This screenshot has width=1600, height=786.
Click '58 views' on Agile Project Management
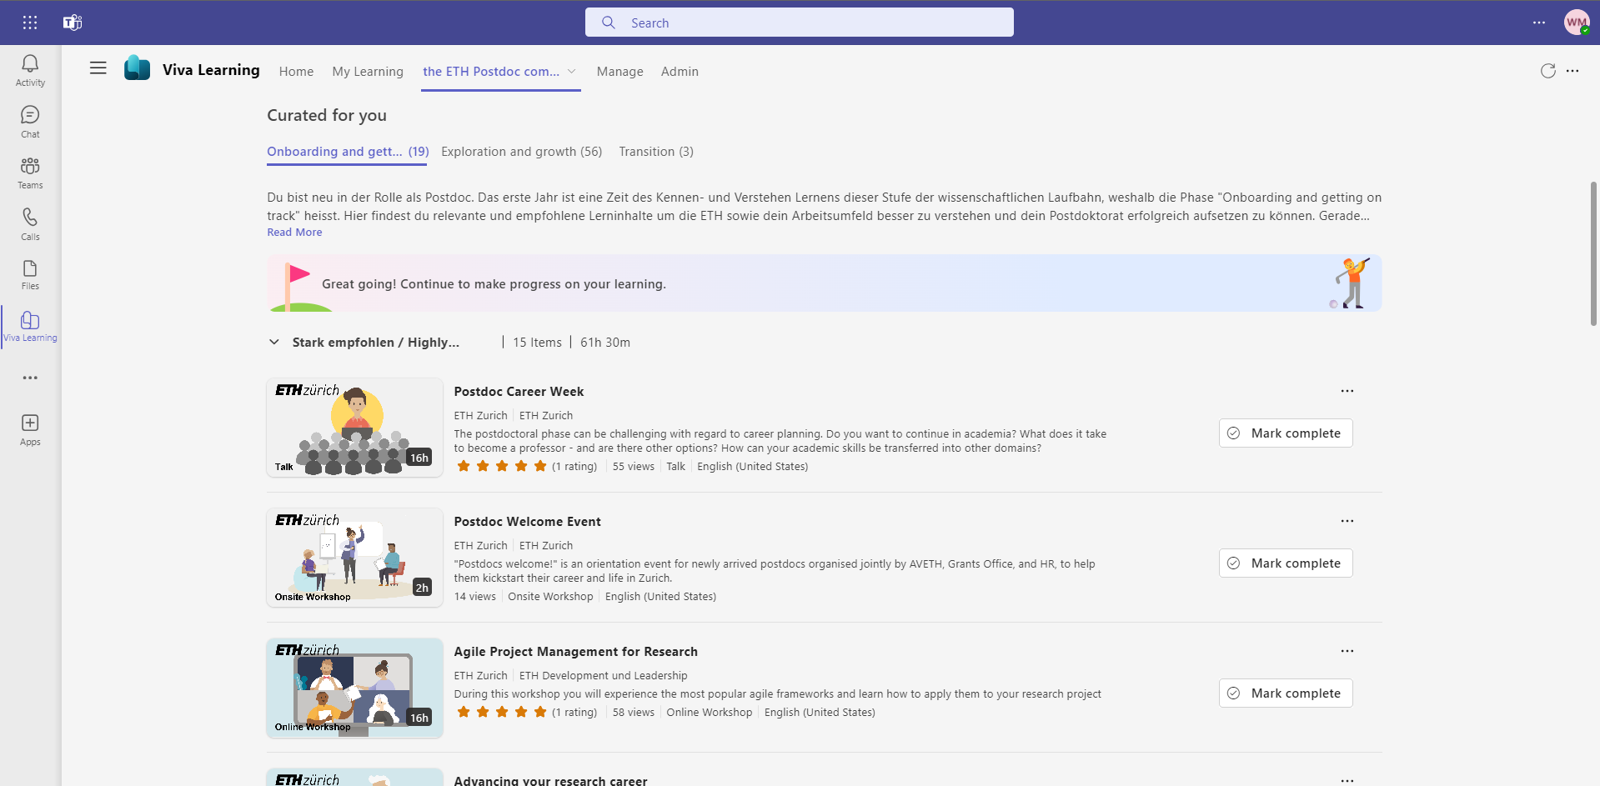click(633, 712)
